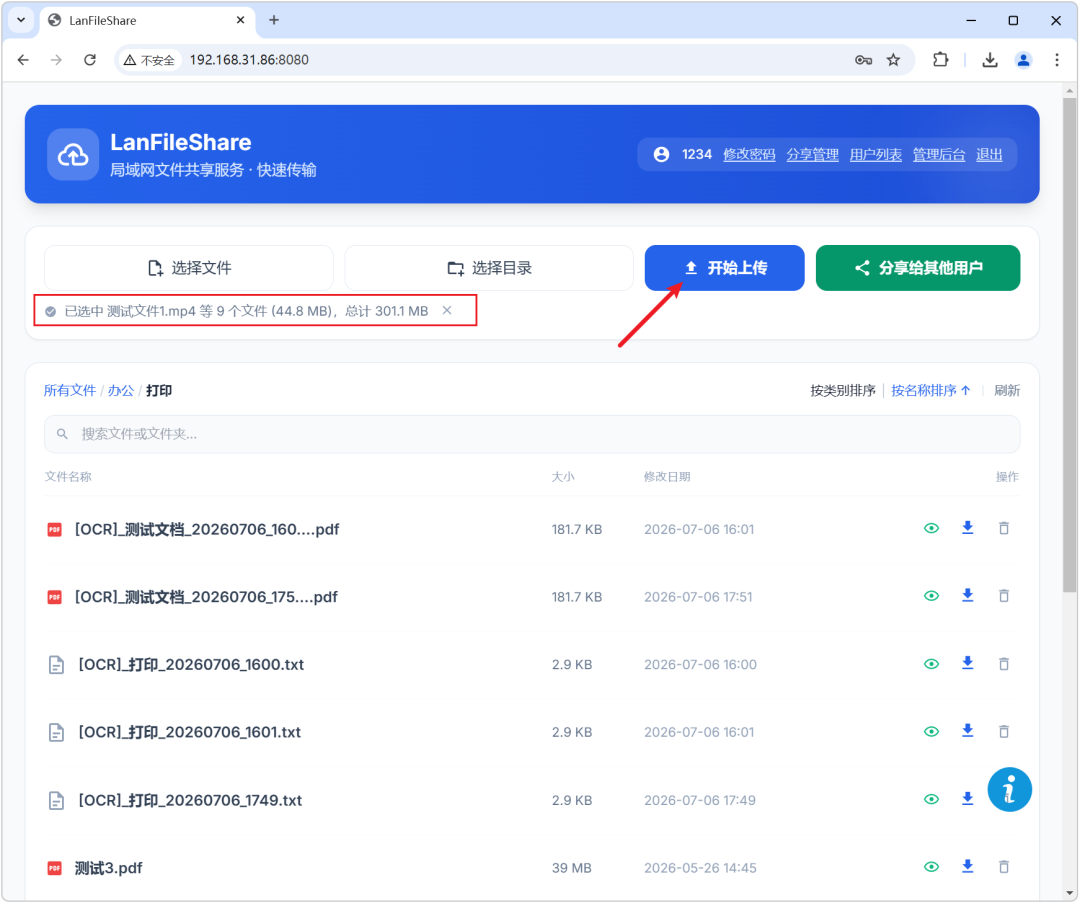Click 选择文件 to choose files
Screen dimensions: 1080x903
tap(189, 268)
